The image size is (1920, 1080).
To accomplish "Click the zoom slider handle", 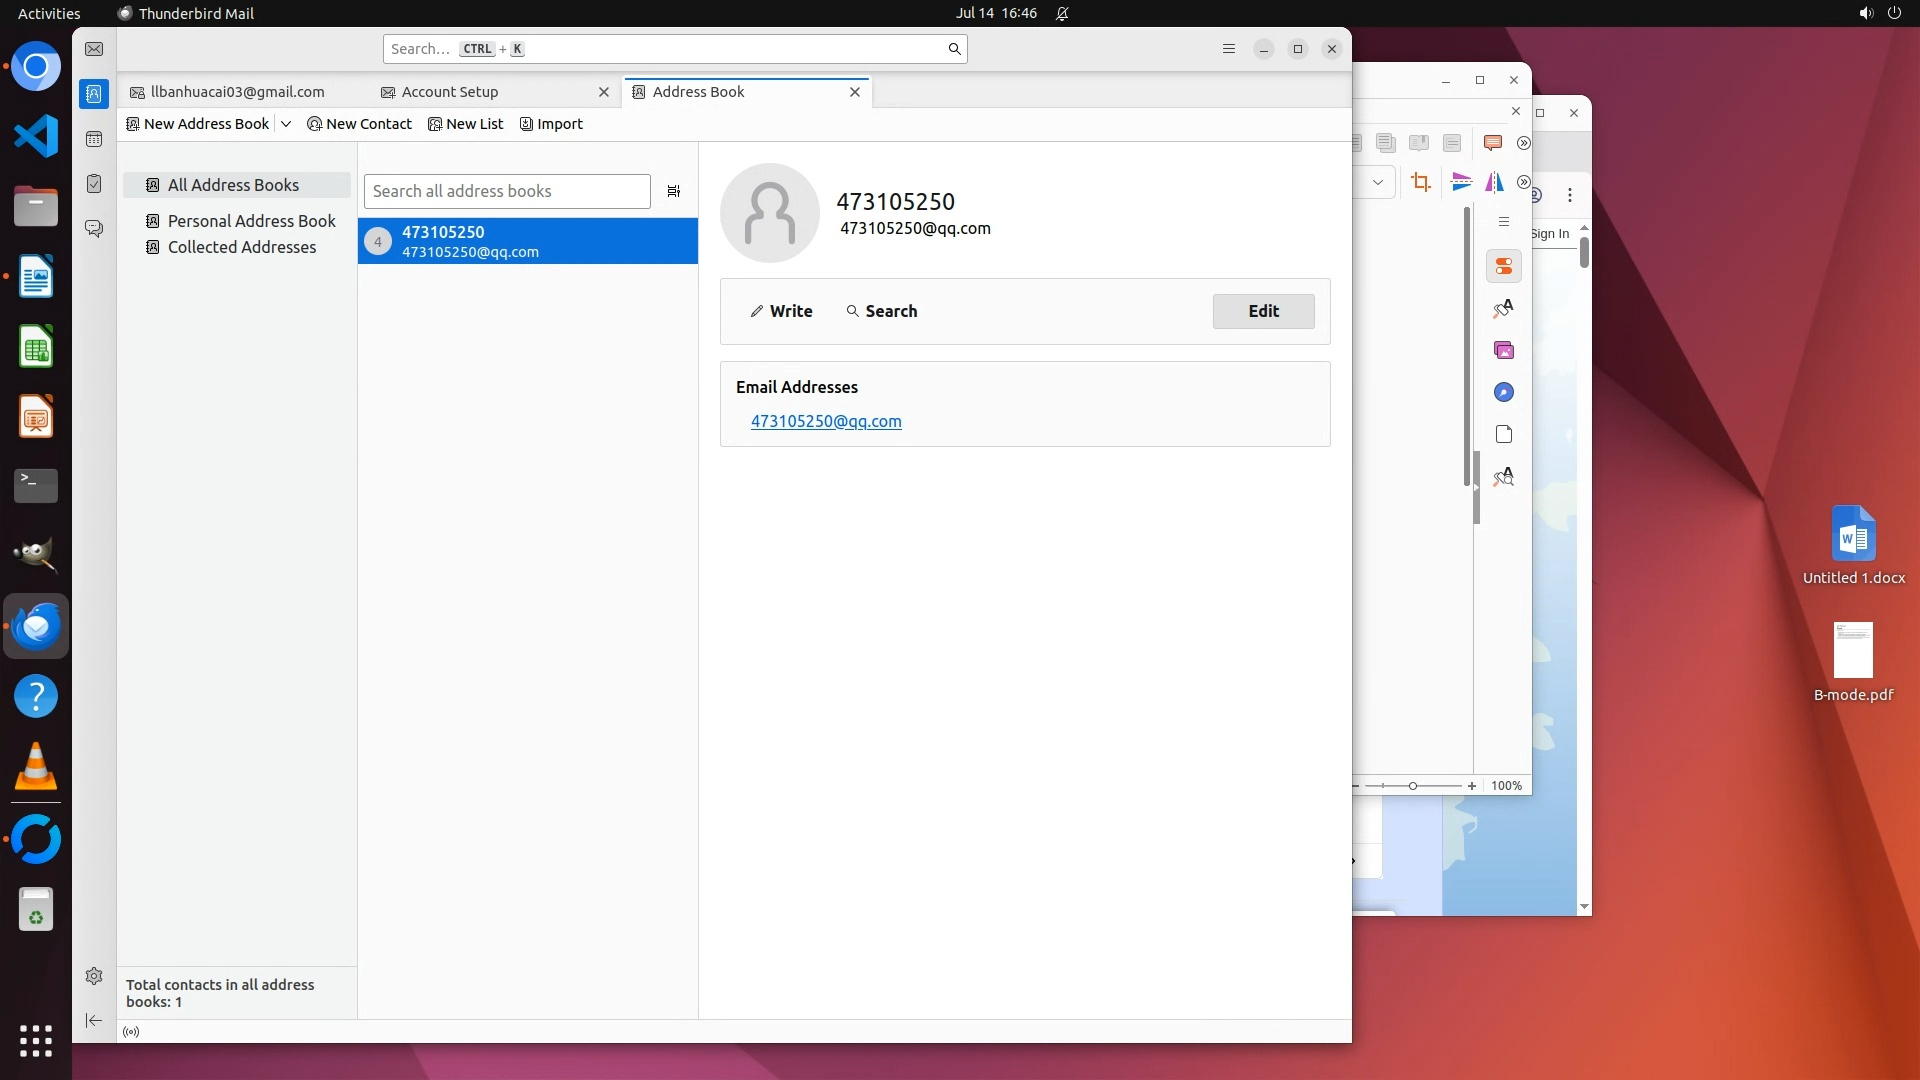I will pos(1413,786).
